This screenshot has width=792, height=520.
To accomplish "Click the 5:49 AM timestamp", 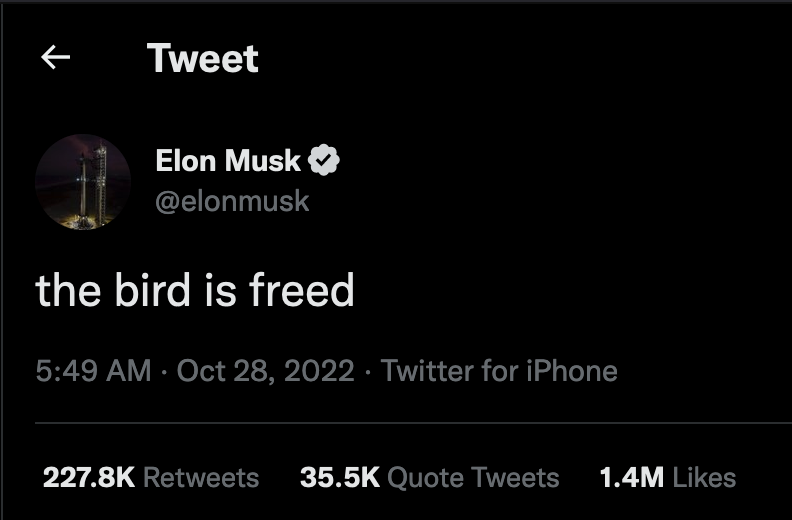I will click(93, 372).
